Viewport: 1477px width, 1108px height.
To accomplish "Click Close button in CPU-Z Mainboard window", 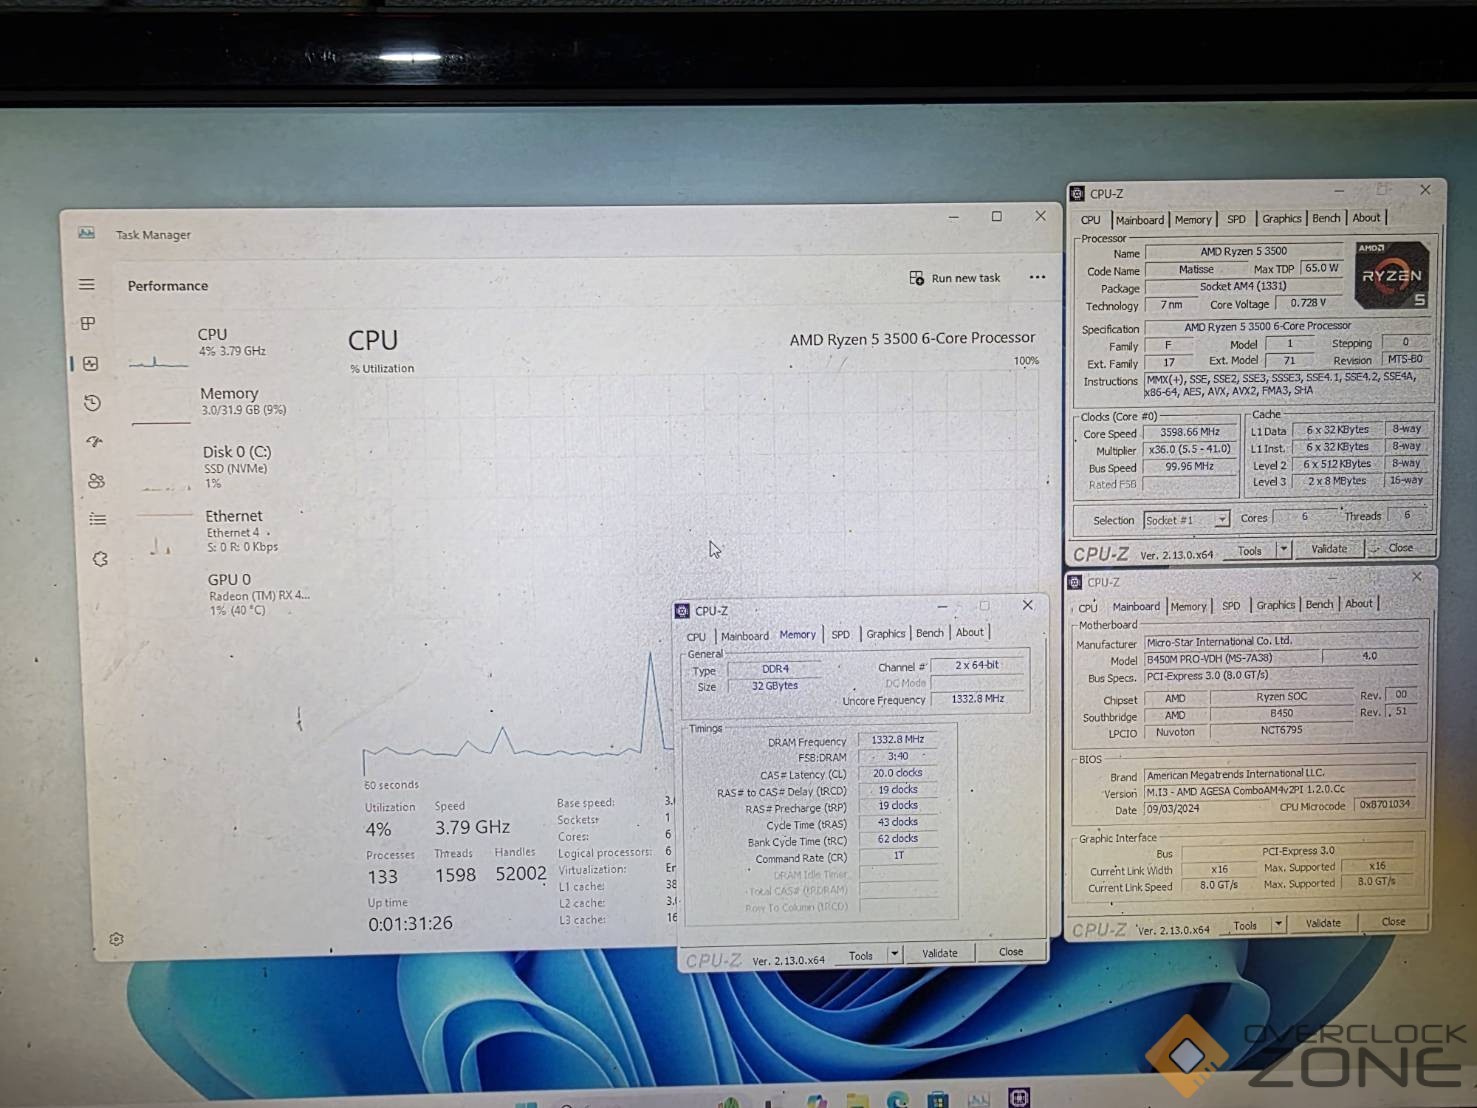I will [x=1393, y=922].
